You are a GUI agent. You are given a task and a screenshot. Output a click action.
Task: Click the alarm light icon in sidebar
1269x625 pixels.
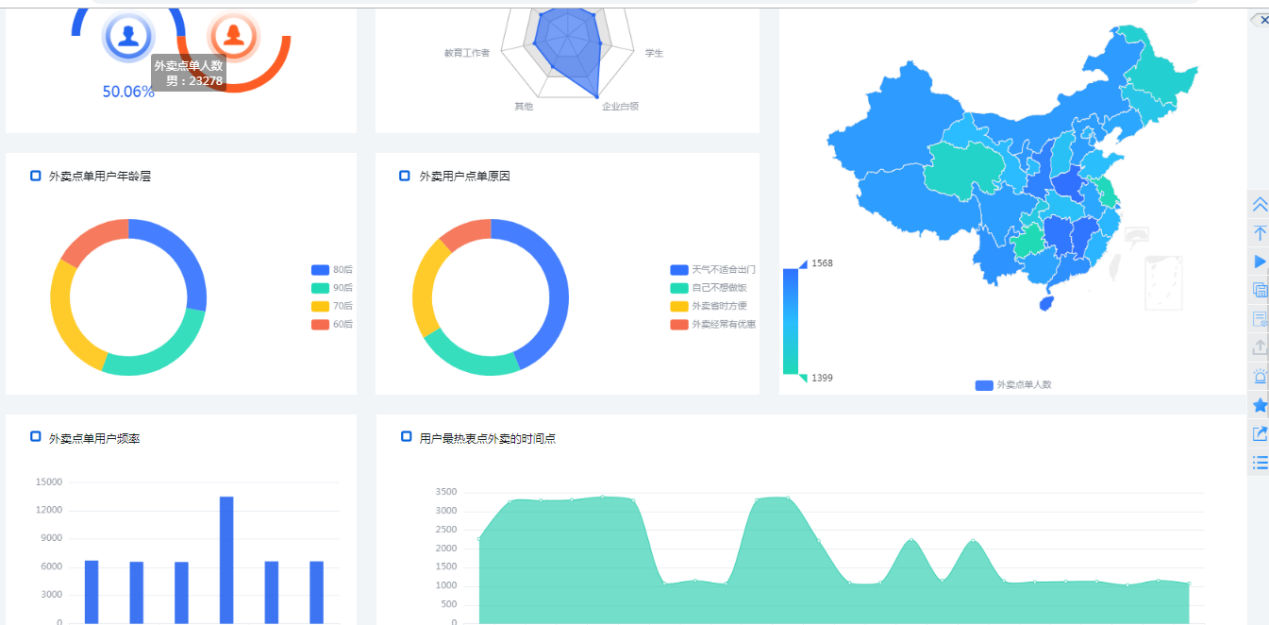pos(1259,377)
